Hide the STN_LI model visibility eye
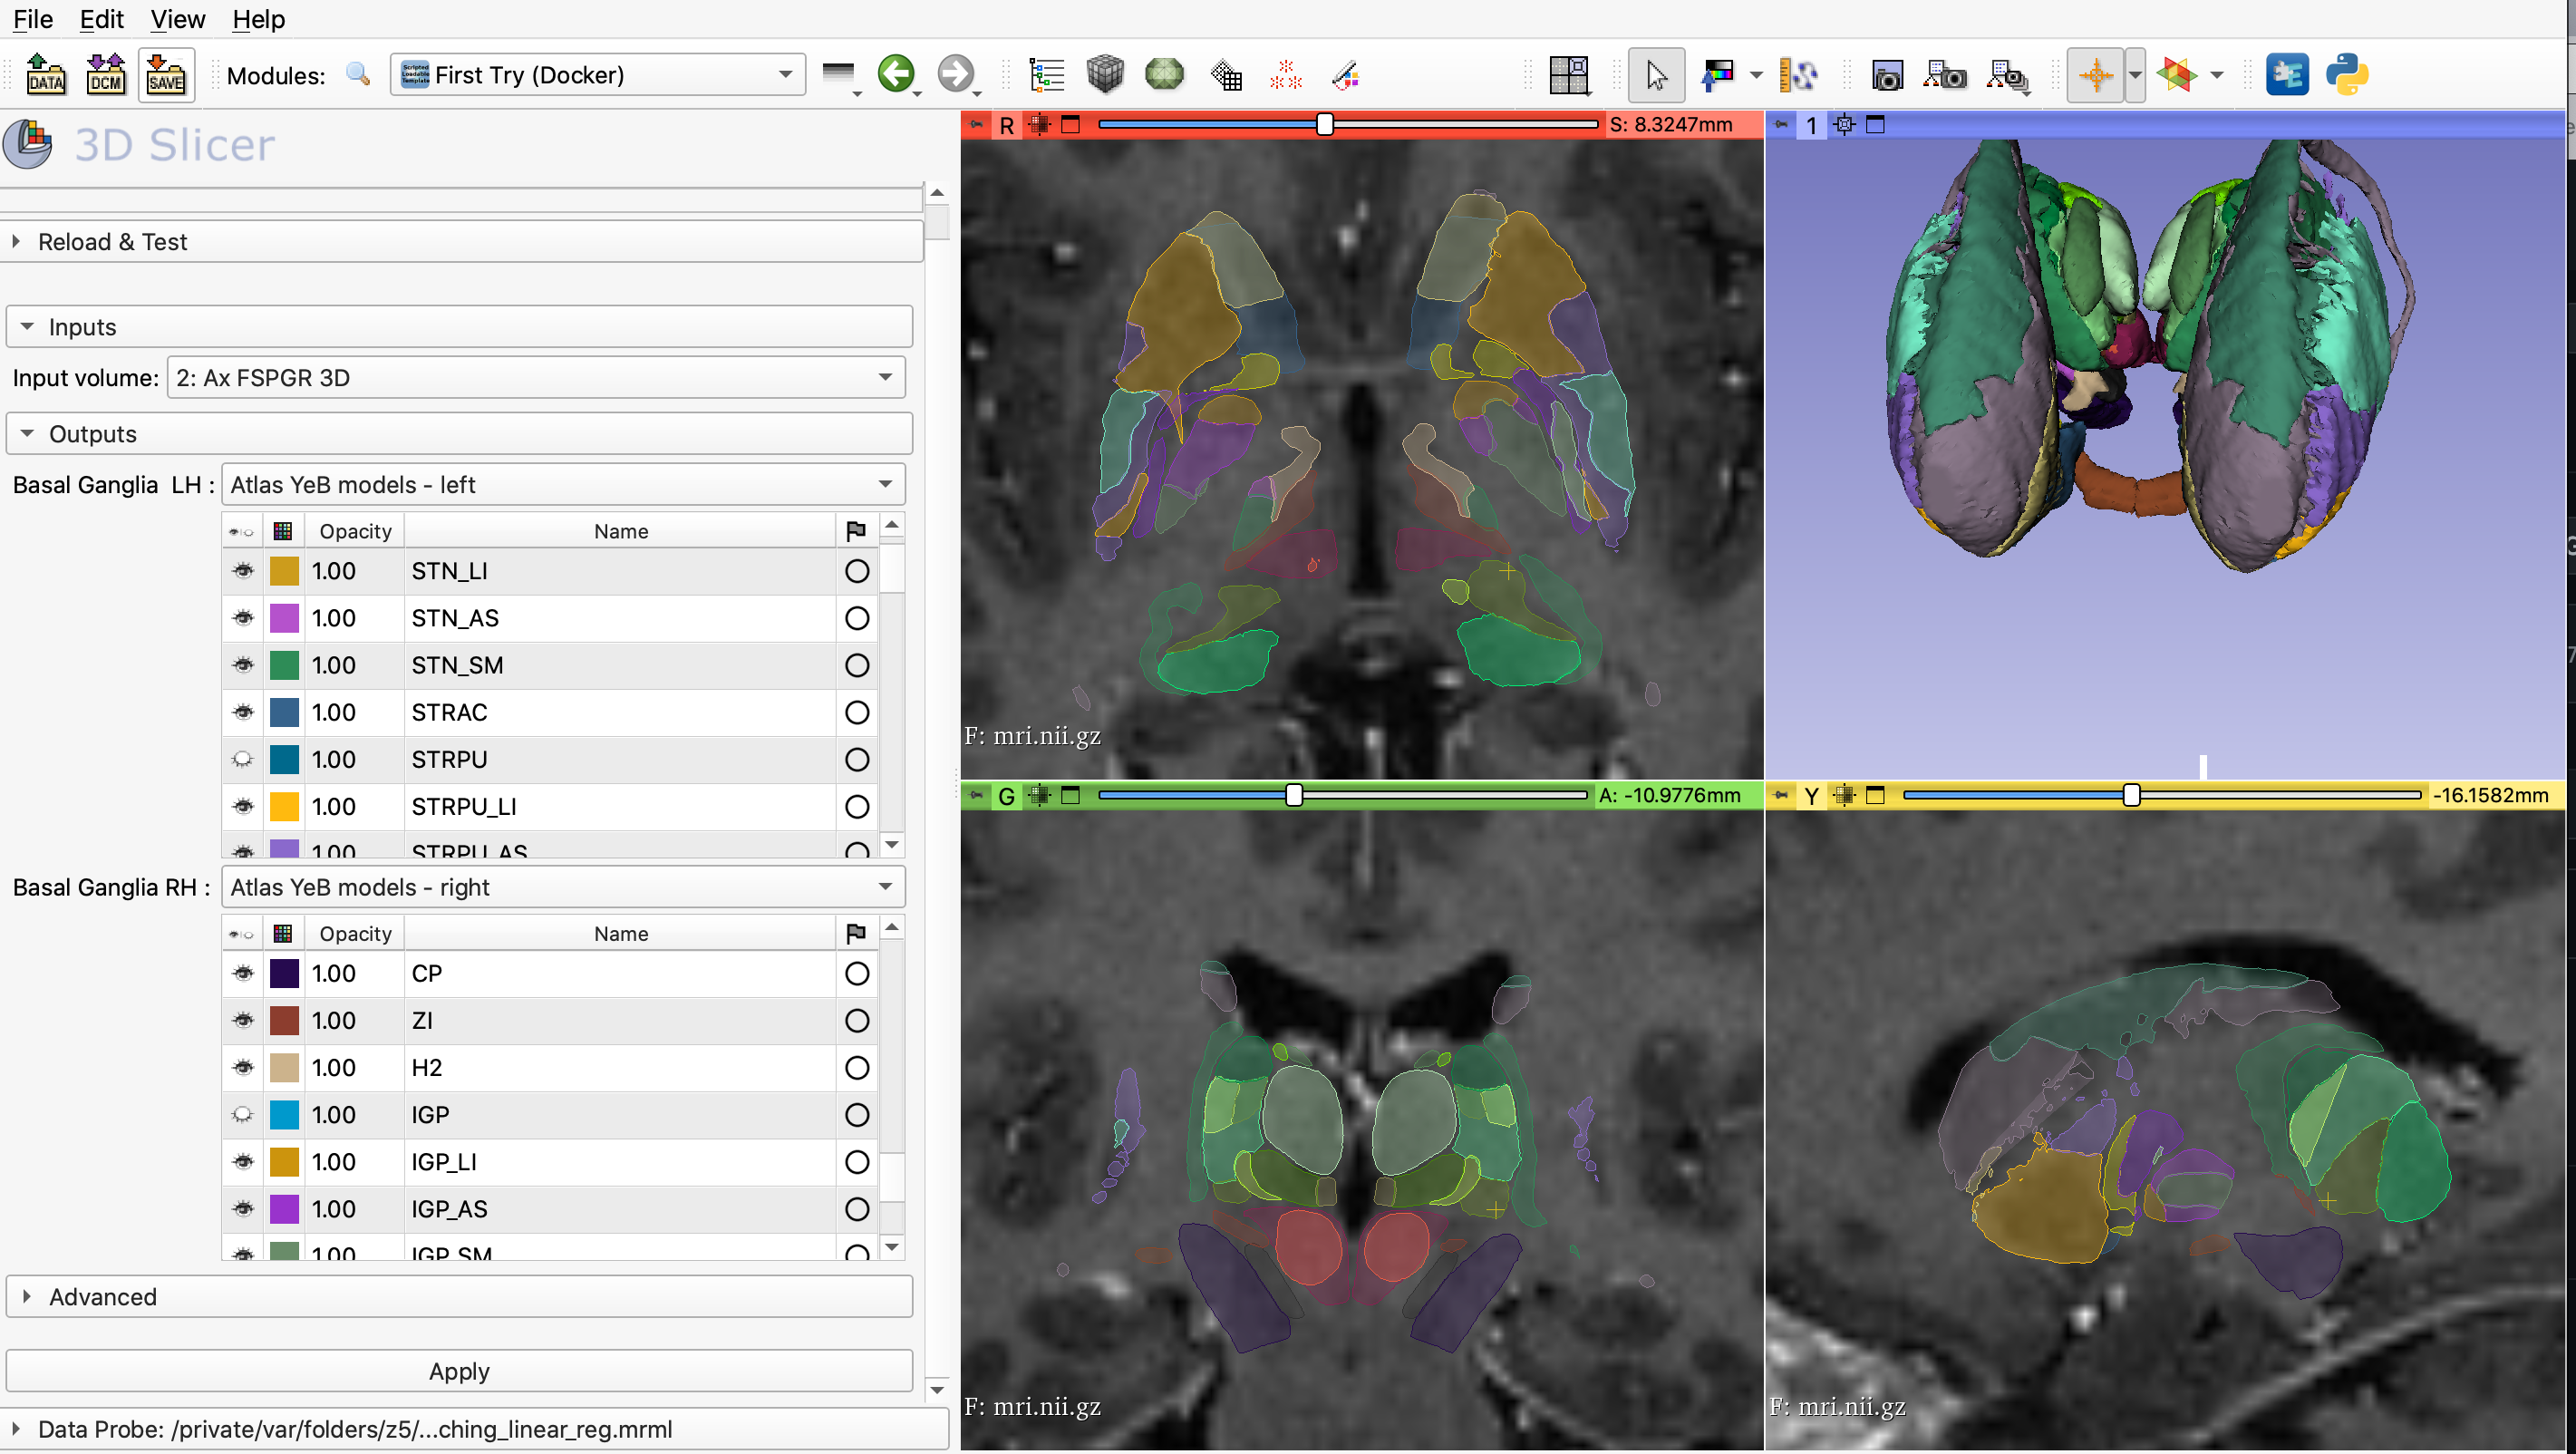Screen dimensions: 2576x1454 point(243,571)
